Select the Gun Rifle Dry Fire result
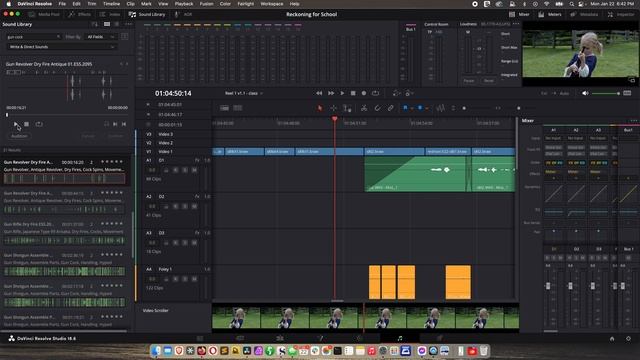 click(64, 233)
